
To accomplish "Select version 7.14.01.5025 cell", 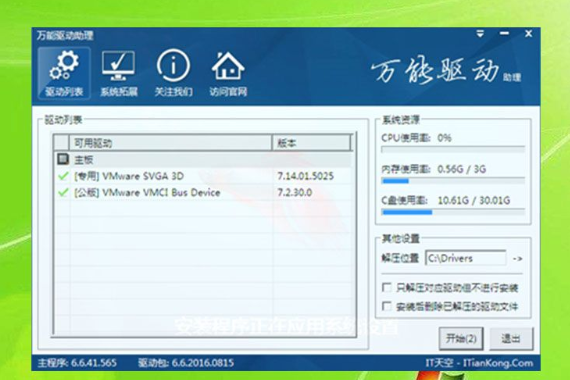I will coord(305,176).
